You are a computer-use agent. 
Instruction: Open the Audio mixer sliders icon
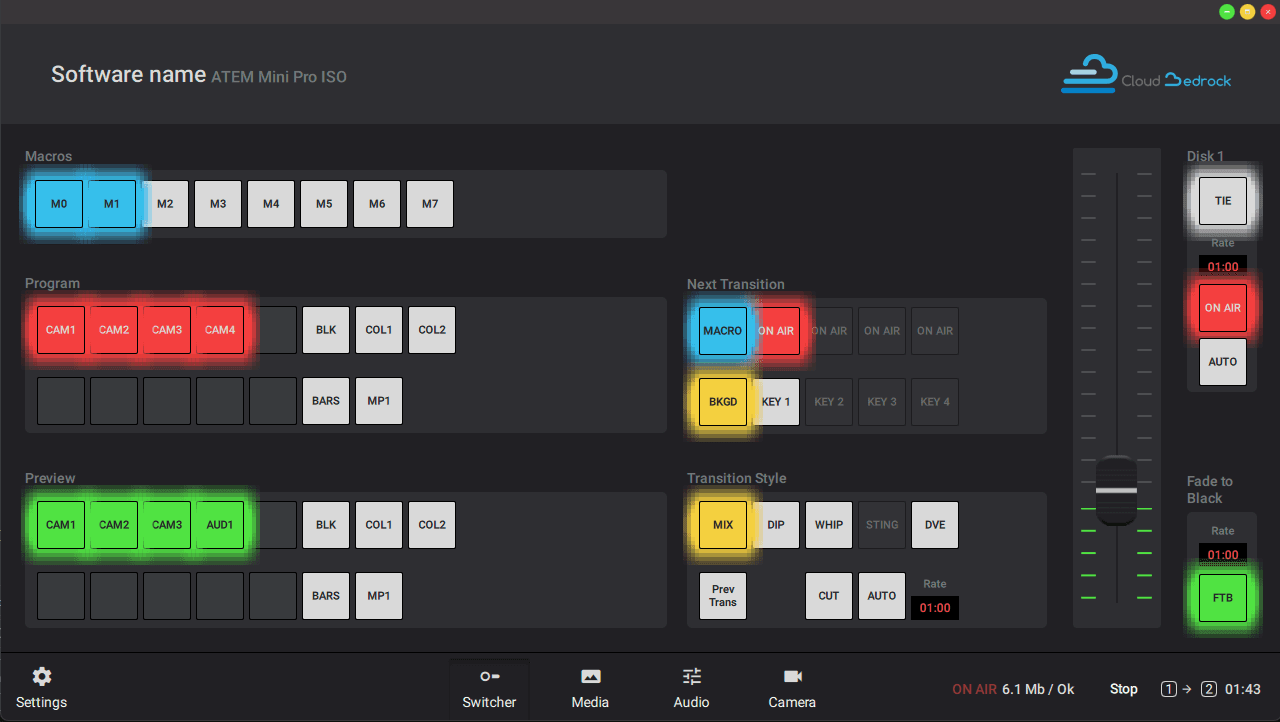[x=691, y=677]
